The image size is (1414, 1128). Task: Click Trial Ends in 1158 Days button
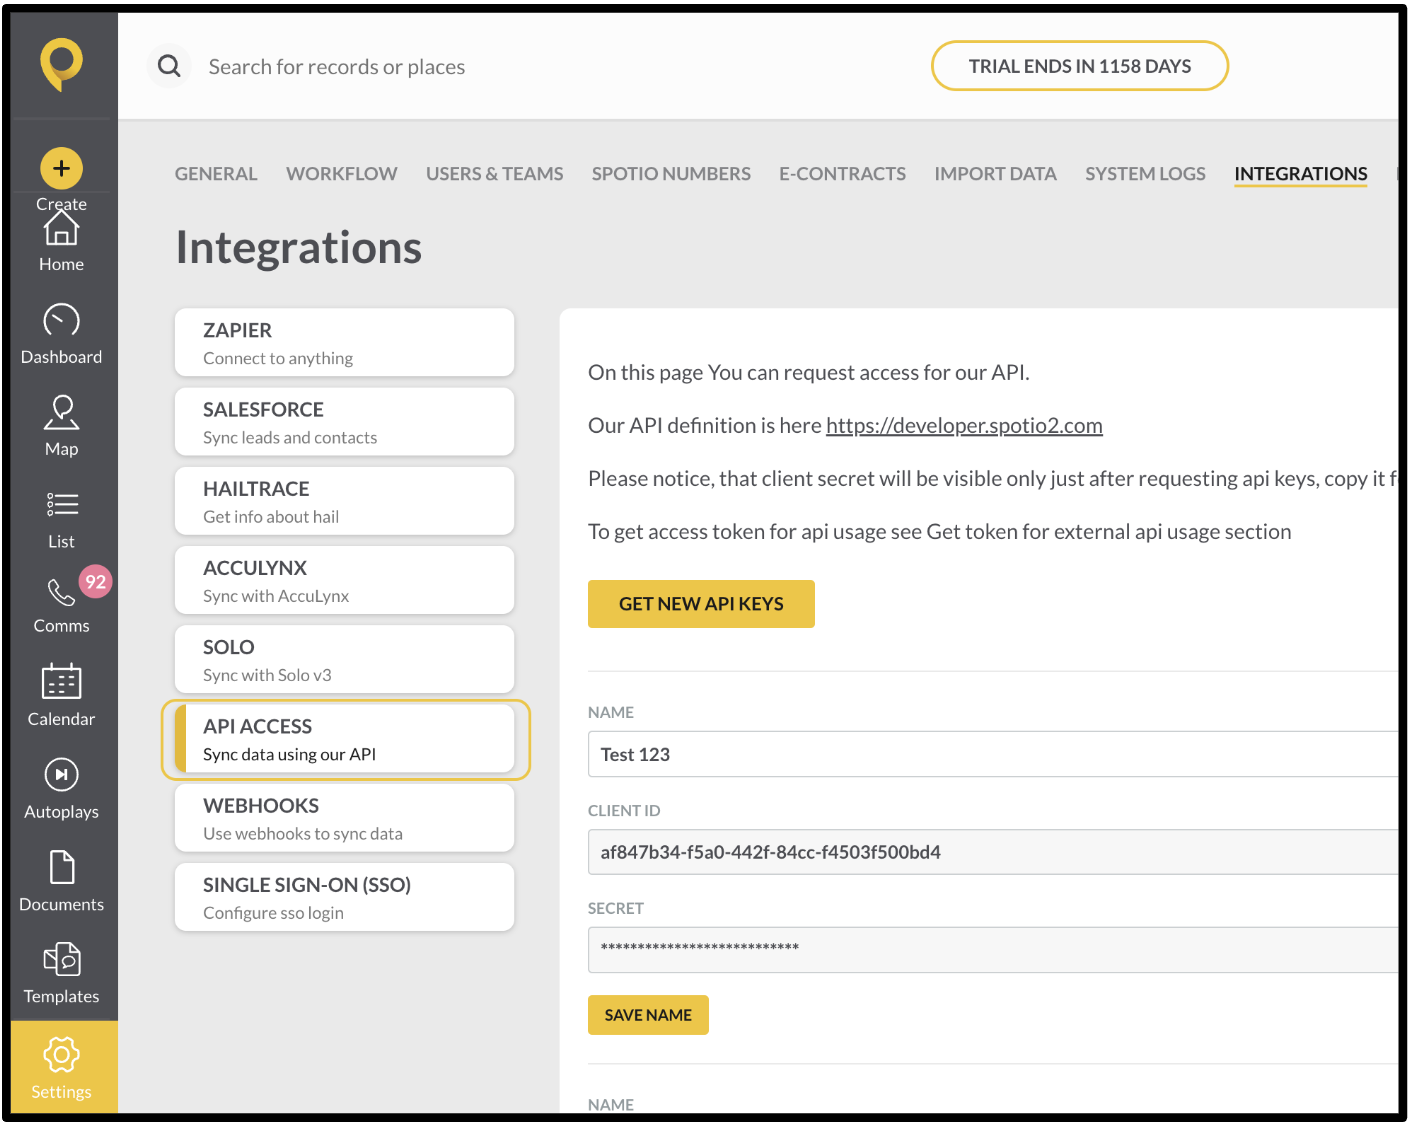pyautogui.click(x=1079, y=66)
